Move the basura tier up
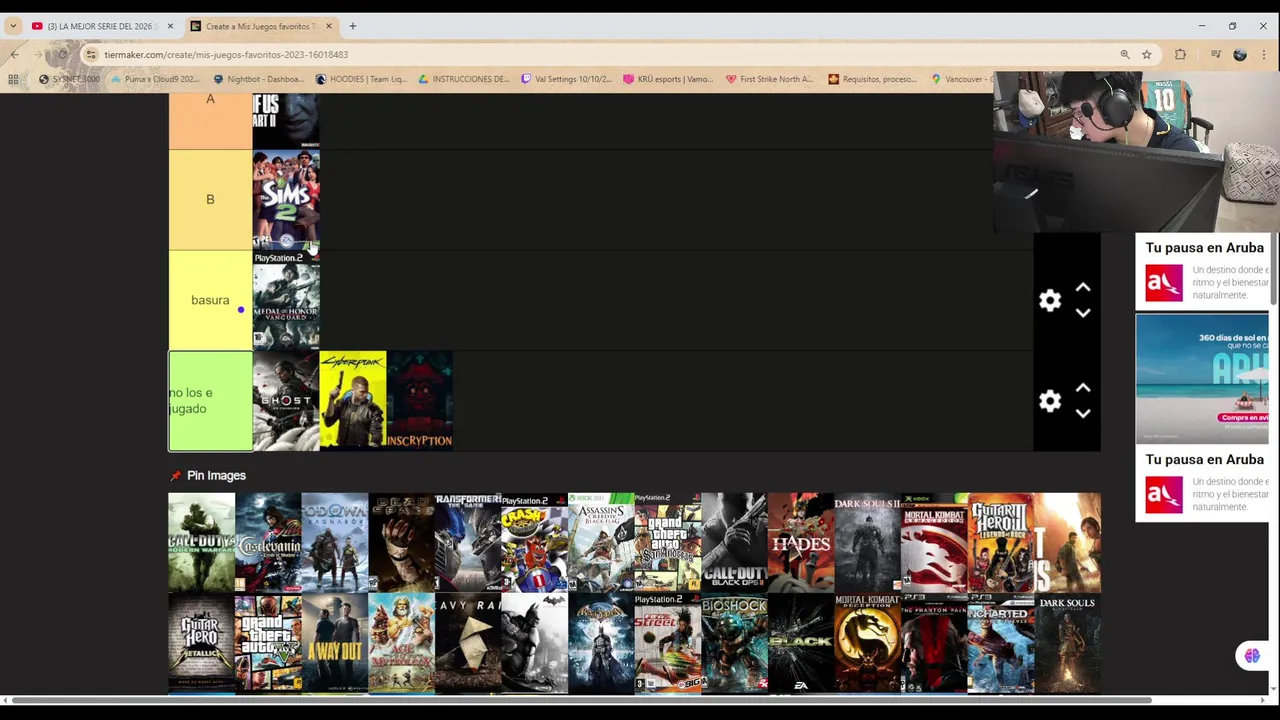 pos(1083,288)
